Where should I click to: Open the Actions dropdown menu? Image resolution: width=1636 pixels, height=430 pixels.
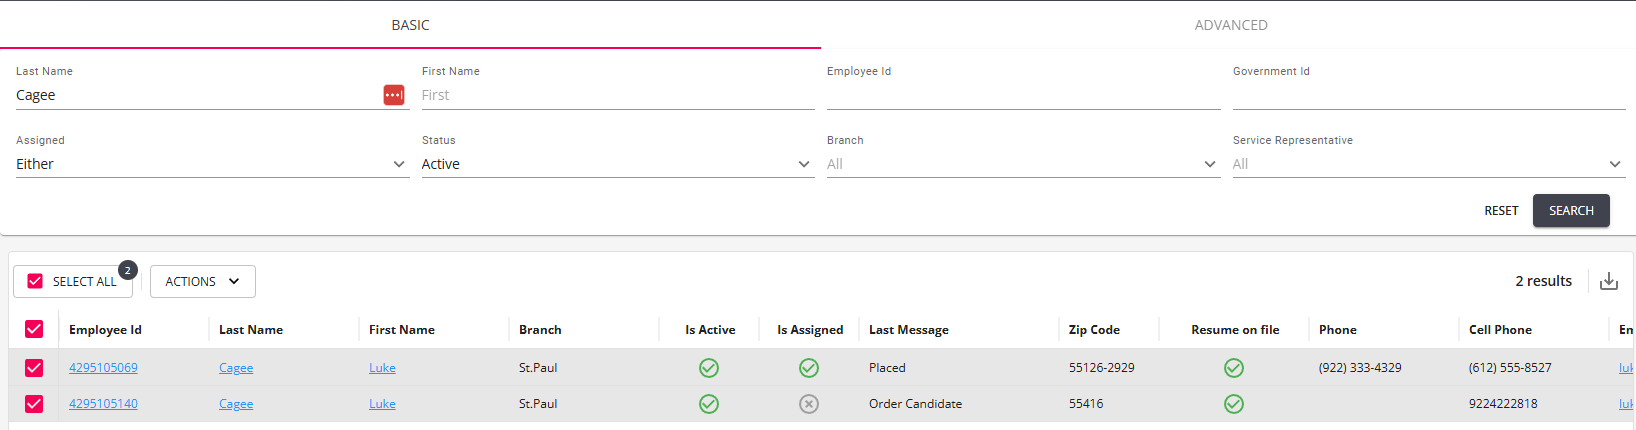tap(202, 282)
